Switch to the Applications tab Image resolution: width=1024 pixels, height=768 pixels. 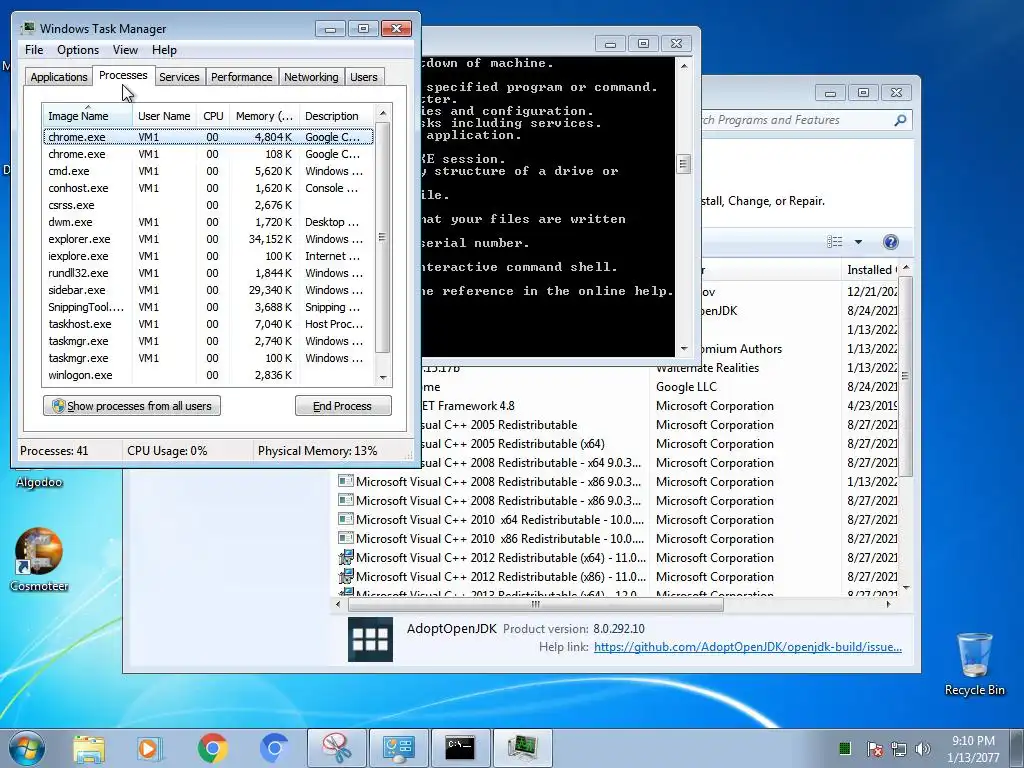pos(59,76)
